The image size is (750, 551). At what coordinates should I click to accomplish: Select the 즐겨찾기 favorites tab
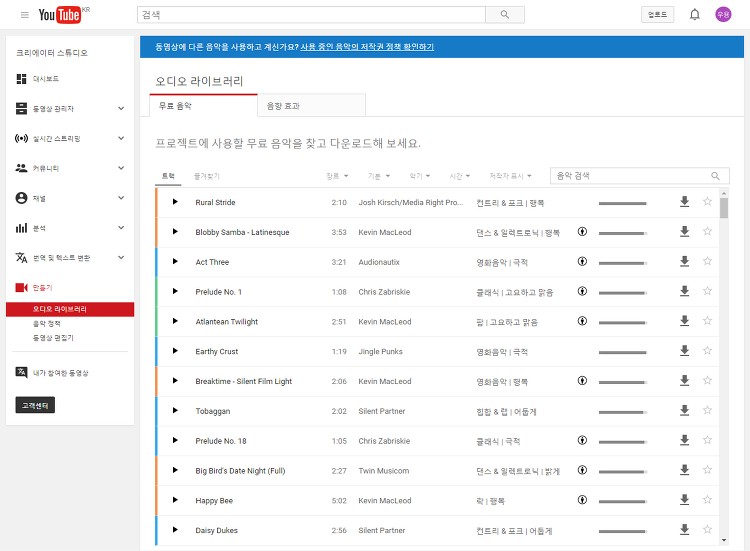pyautogui.click(x=207, y=176)
